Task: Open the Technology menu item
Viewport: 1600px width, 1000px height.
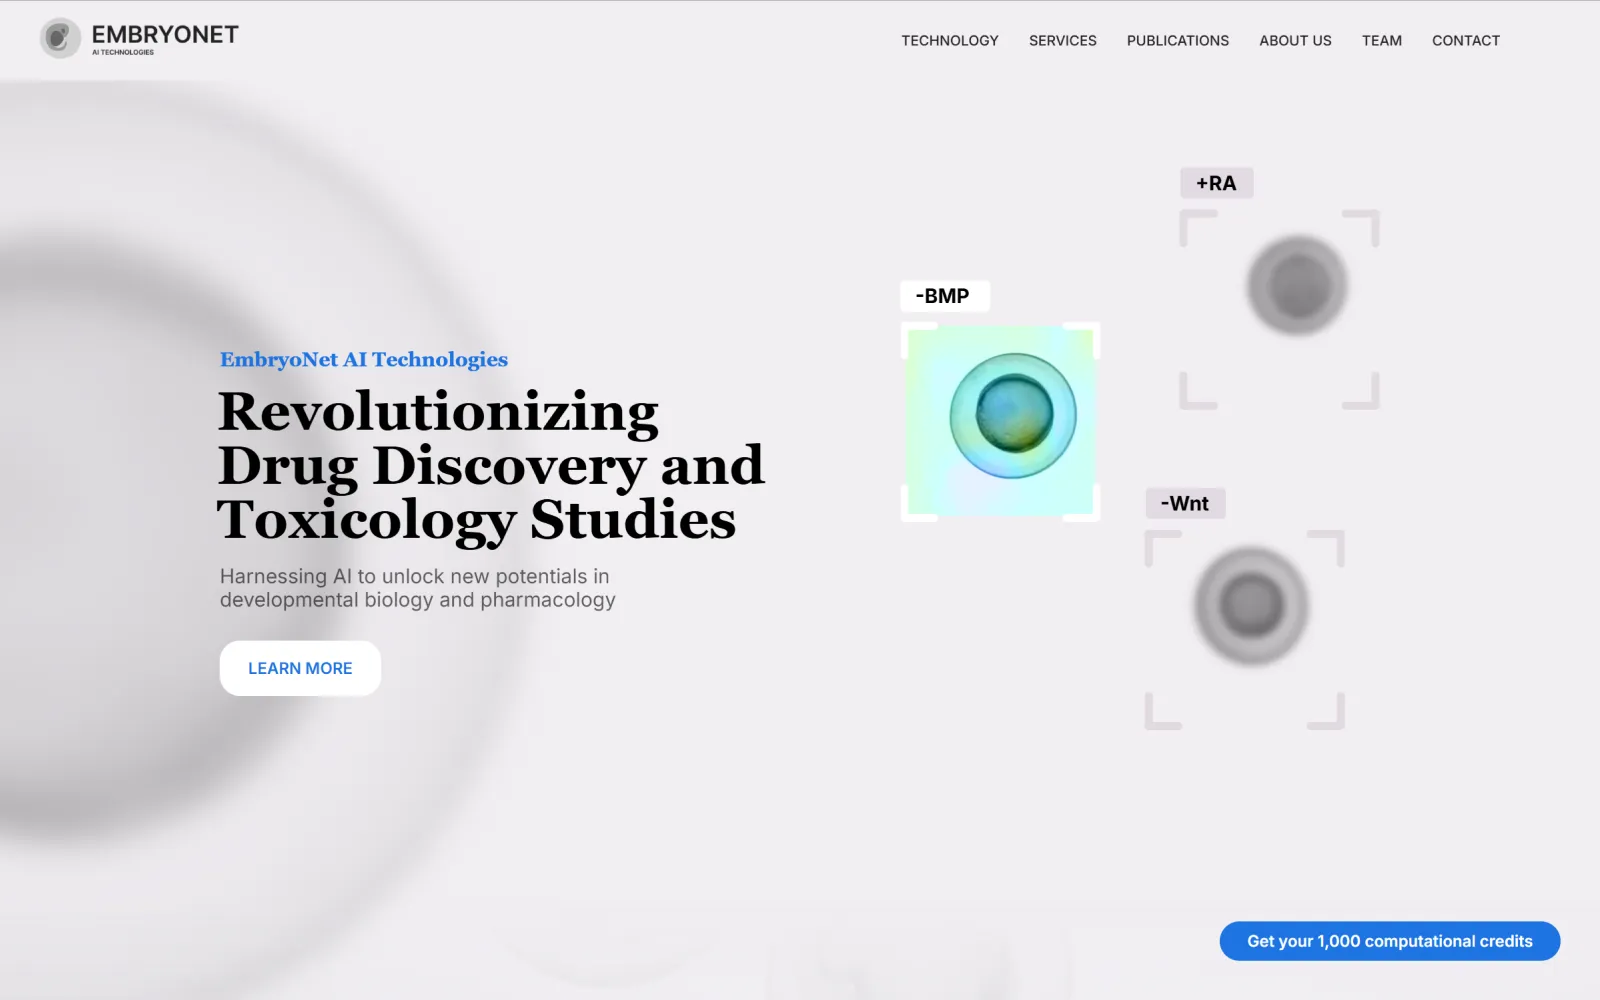Action: [x=950, y=41]
